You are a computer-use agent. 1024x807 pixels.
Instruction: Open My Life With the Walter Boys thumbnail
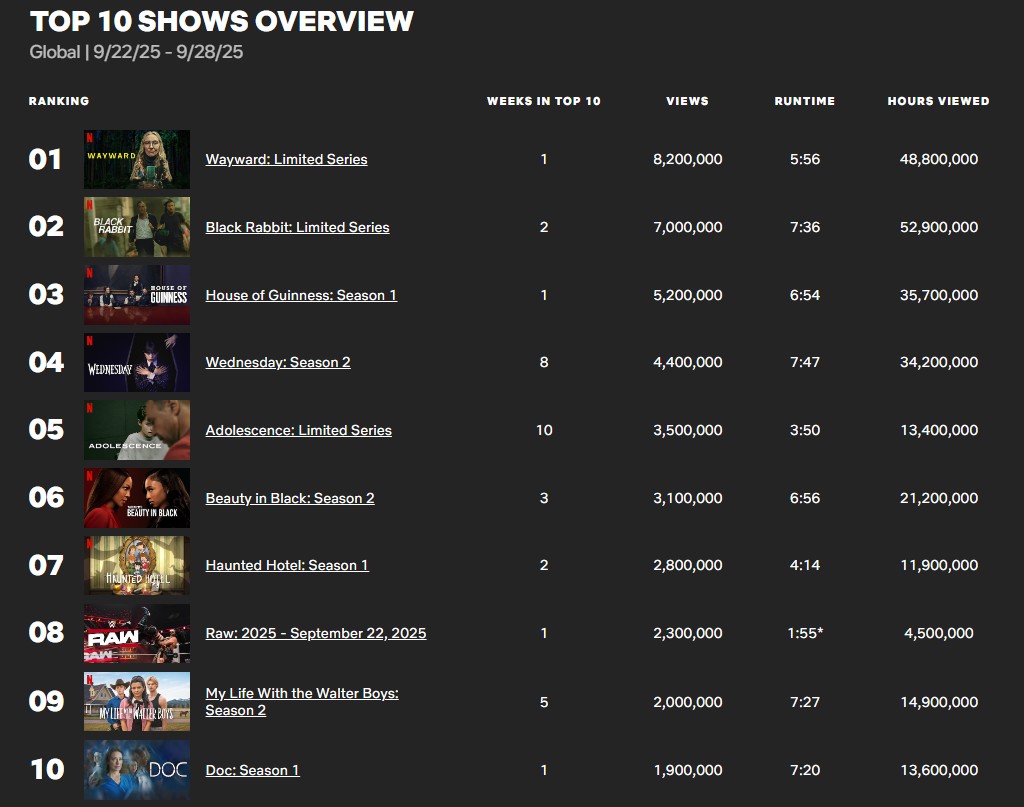tap(137, 701)
